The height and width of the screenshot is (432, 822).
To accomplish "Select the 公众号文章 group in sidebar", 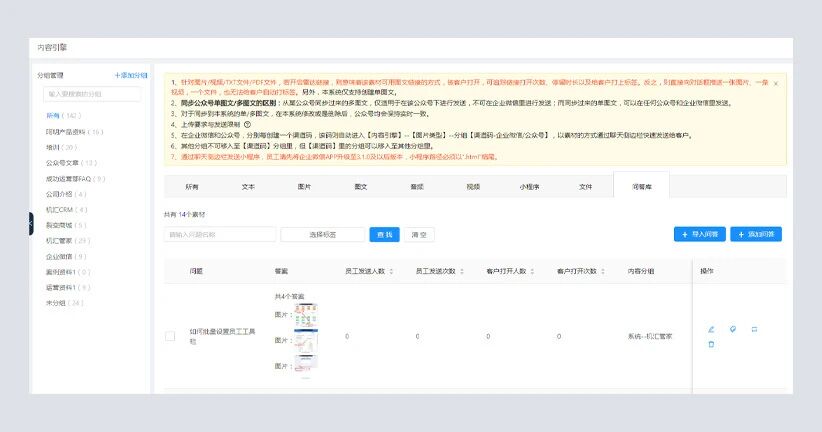I will point(70,162).
